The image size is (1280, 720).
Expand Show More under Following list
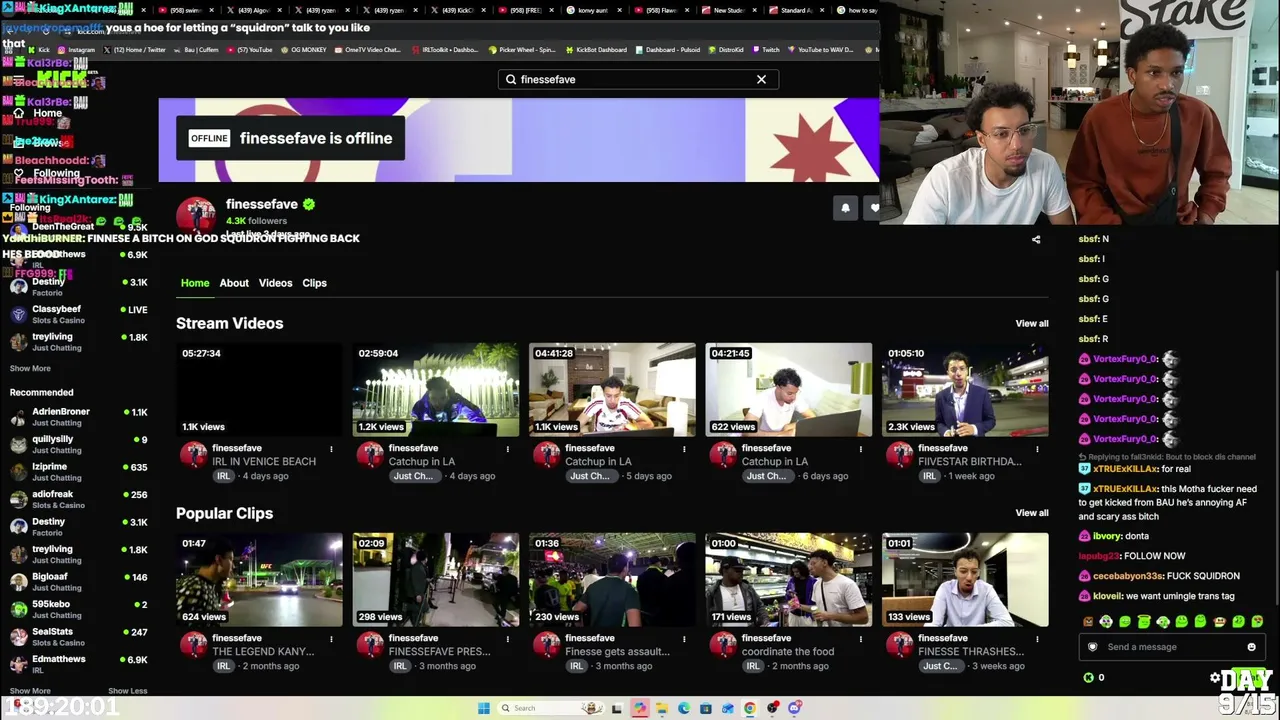tap(30, 368)
